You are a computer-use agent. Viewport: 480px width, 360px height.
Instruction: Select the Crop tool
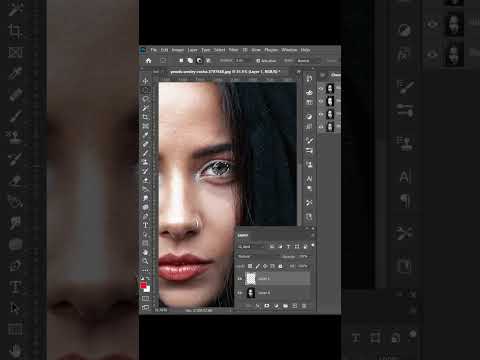146,117
